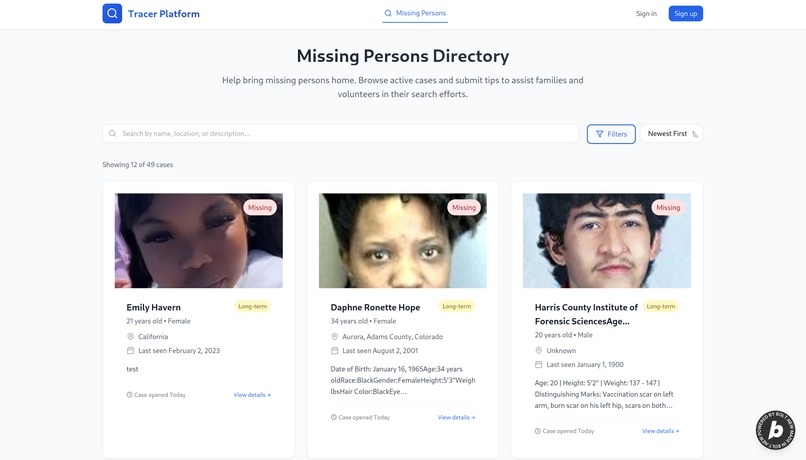Click the "Aurora, Adams County, Colorado" location text
Image resolution: width=806 pixels, height=460 pixels.
coord(392,337)
